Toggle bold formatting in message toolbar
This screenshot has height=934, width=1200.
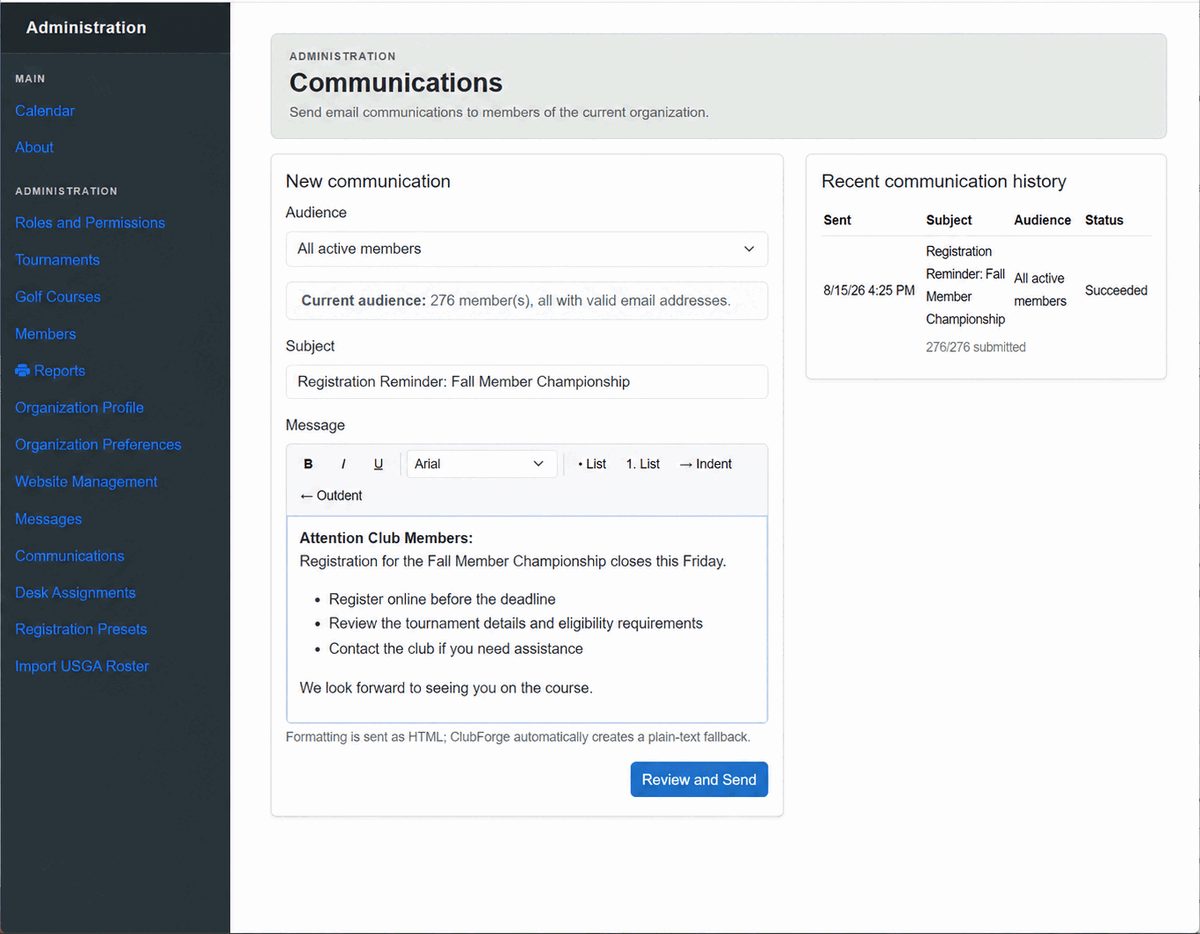[308, 464]
